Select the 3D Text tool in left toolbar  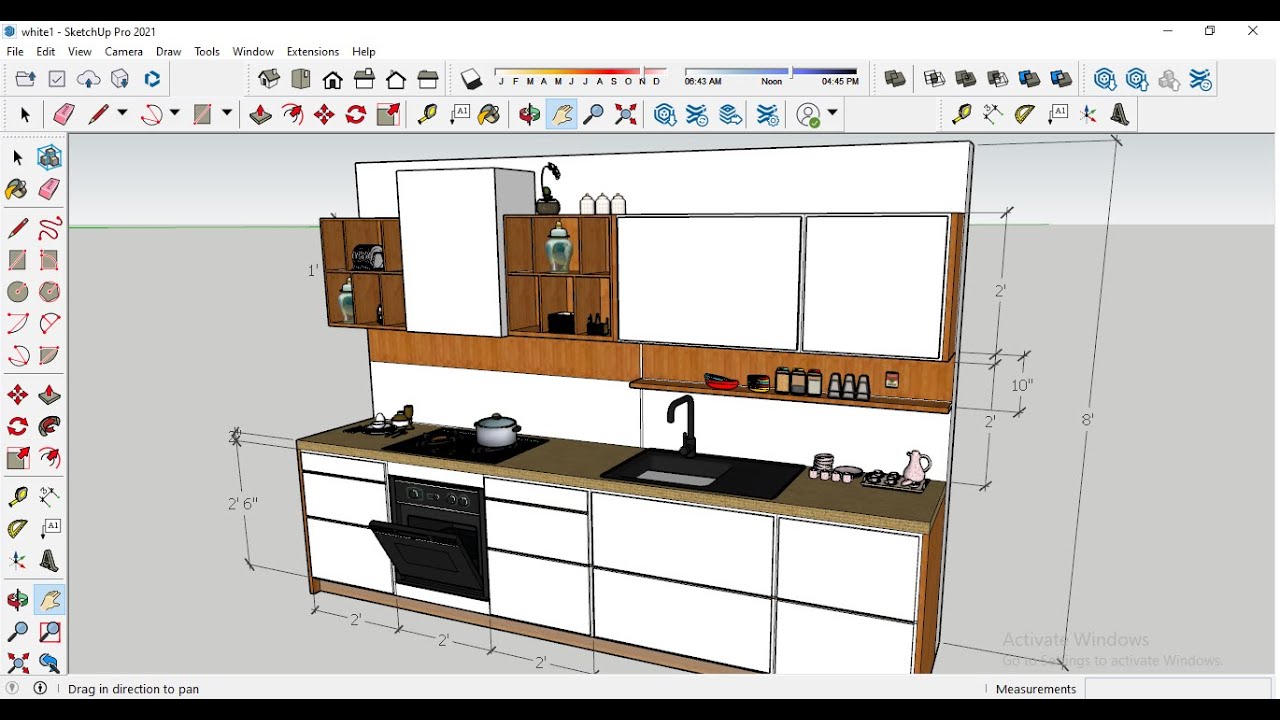pyautogui.click(x=50, y=561)
